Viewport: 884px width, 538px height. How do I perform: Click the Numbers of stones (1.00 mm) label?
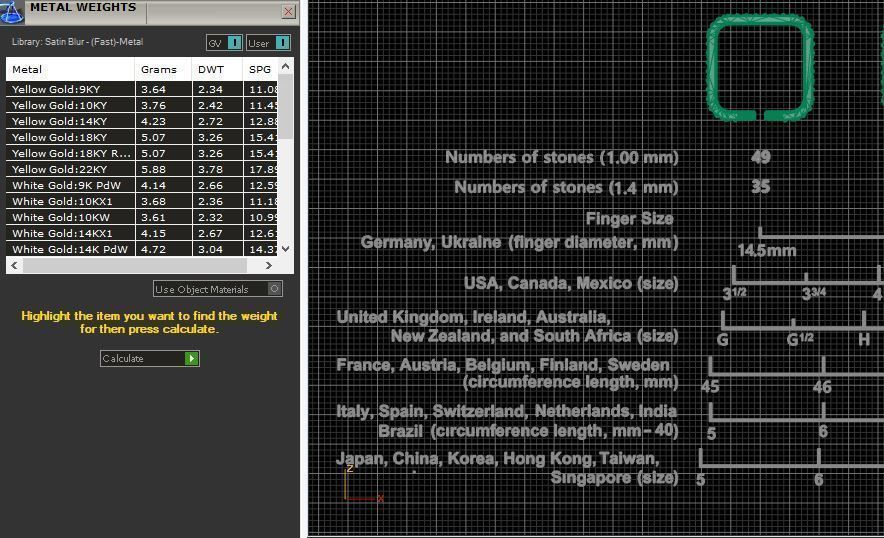pyautogui.click(x=562, y=157)
